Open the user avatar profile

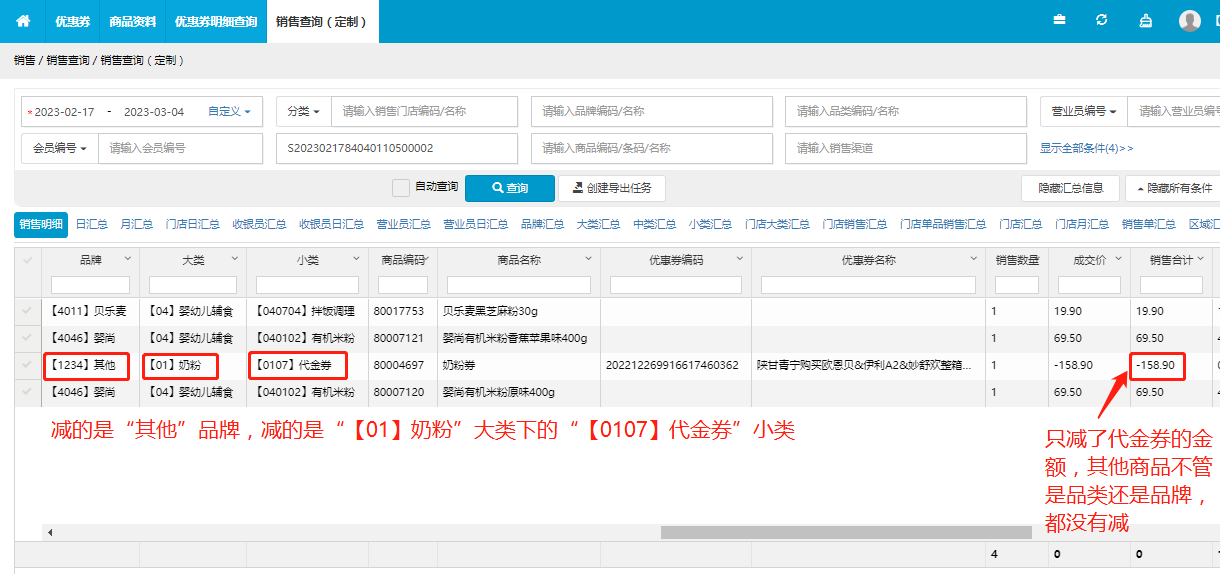click(1189, 21)
